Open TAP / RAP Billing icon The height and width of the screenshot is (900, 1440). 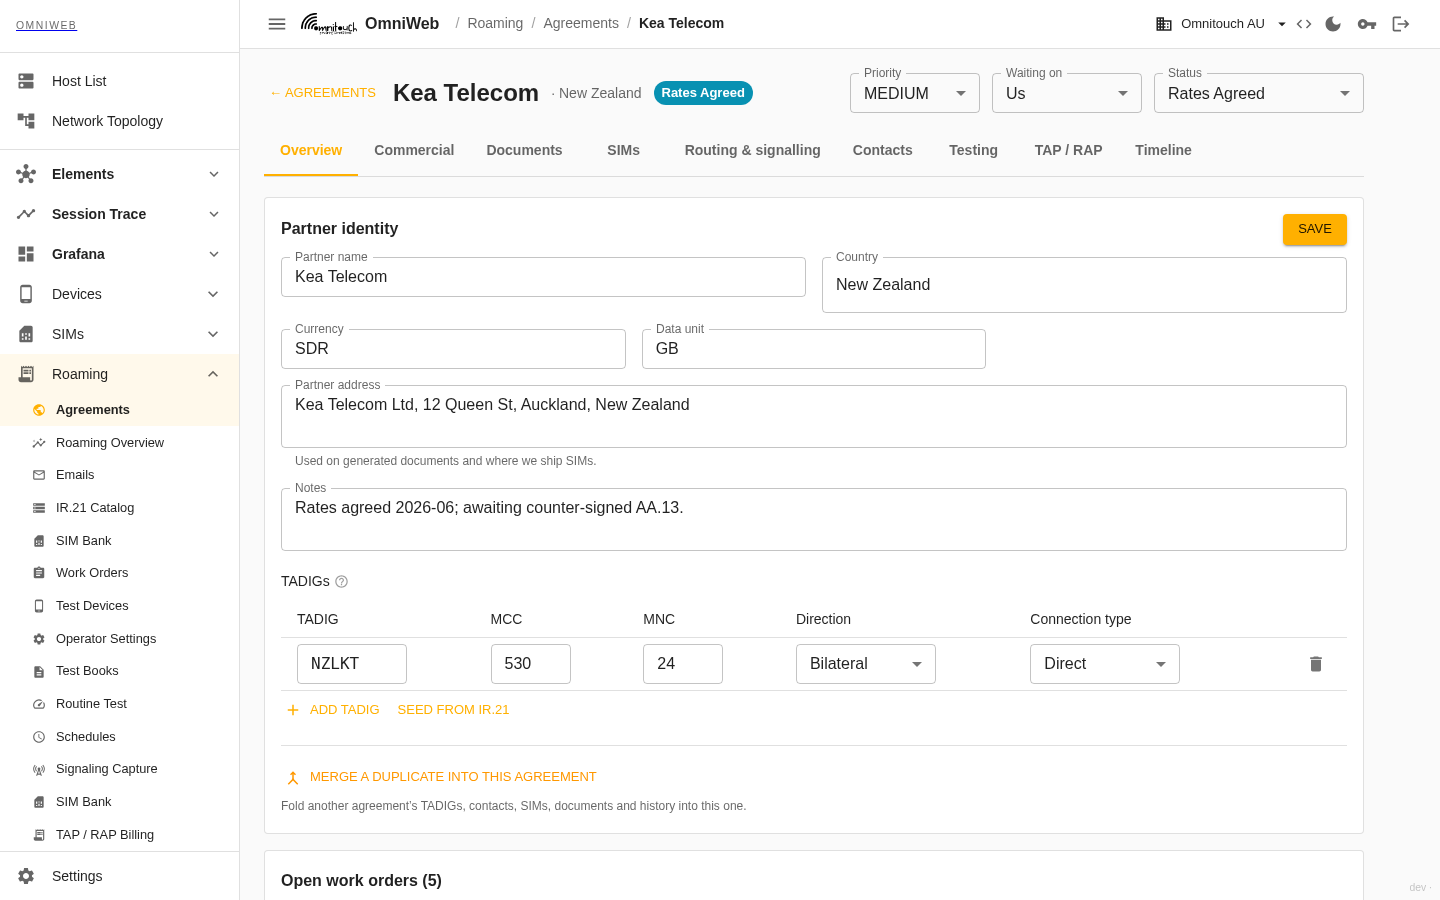39,835
